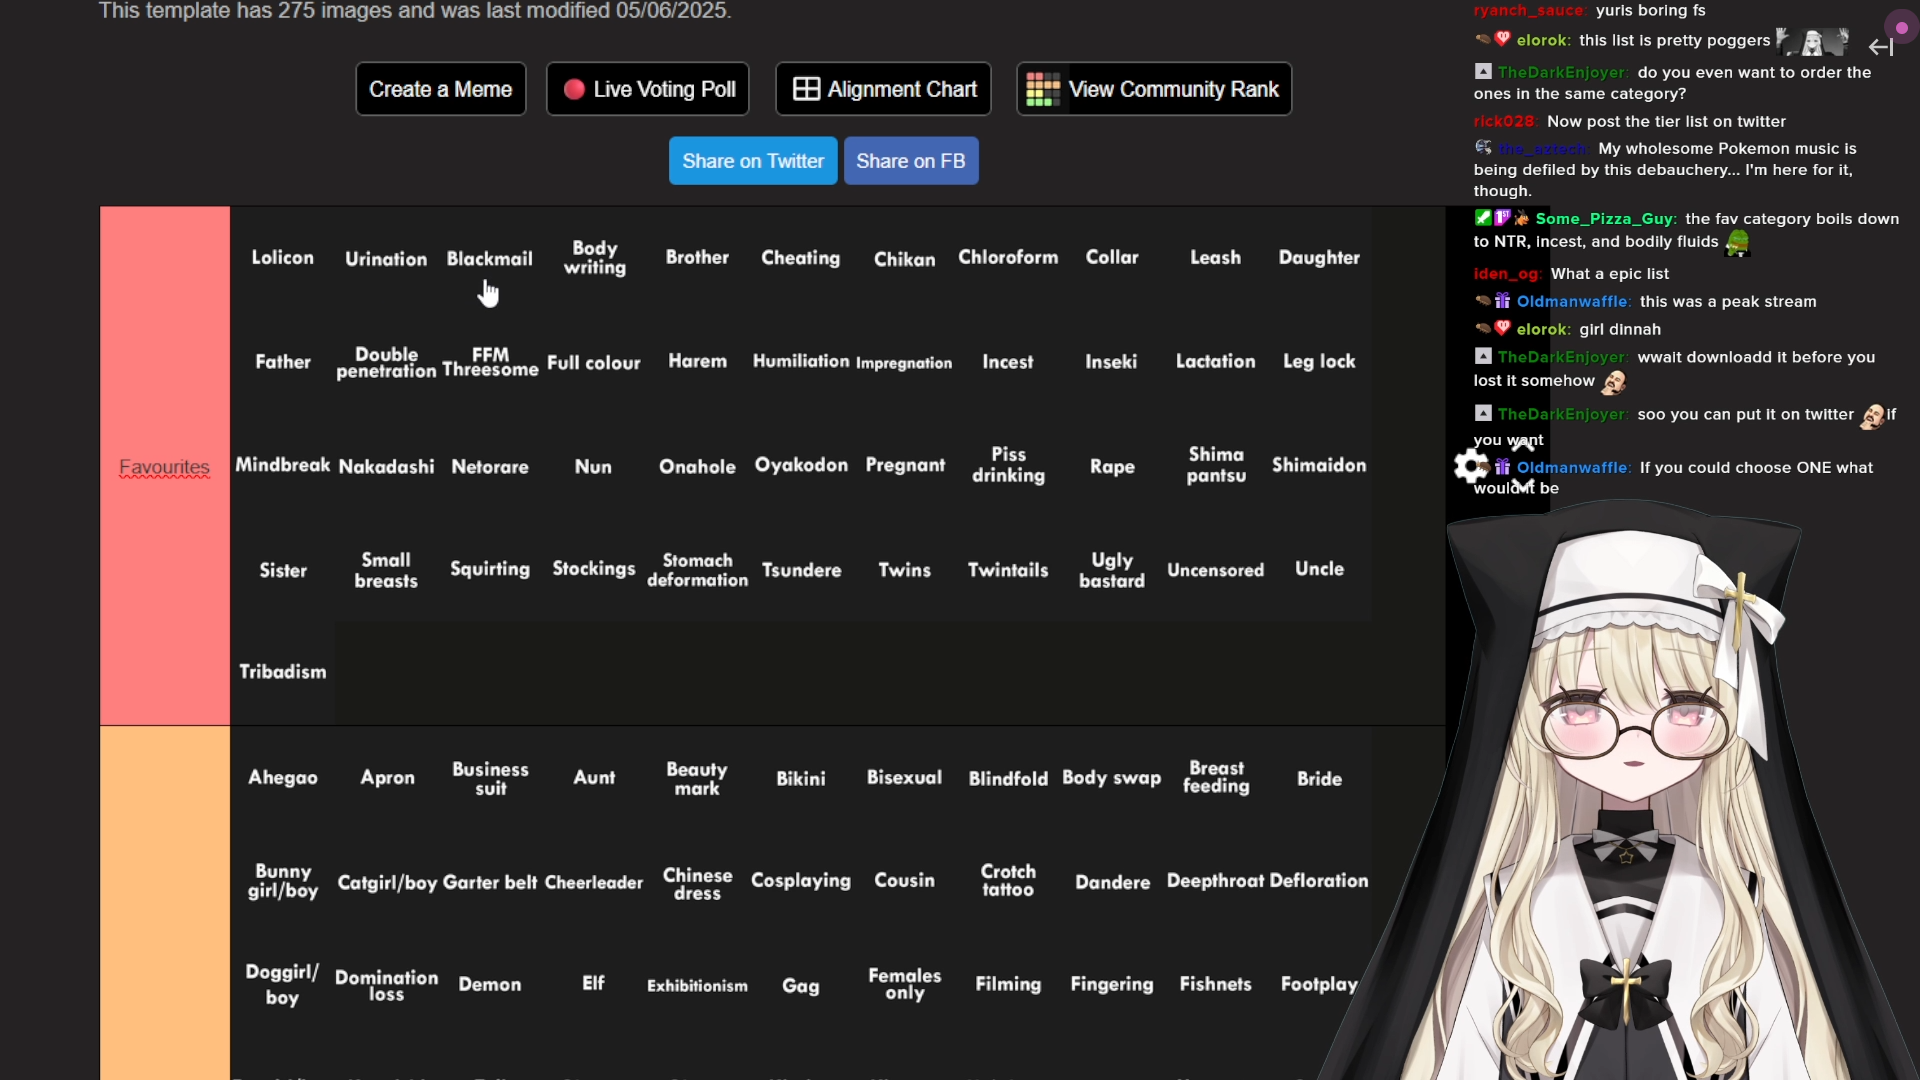This screenshot has width=1920, height=1080.
Task: Click the gift badge beside Oldmanwaffle's last message
Action: coord(1502,467)
